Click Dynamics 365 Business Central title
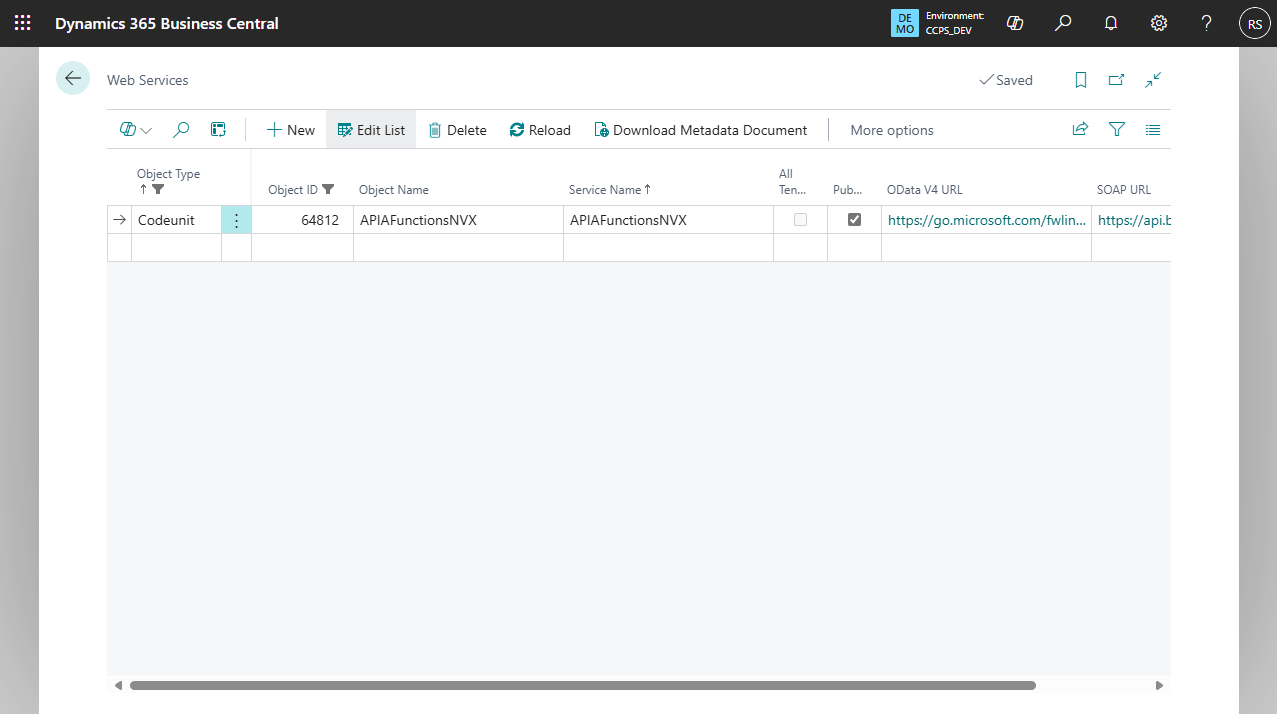 (167, 23)
